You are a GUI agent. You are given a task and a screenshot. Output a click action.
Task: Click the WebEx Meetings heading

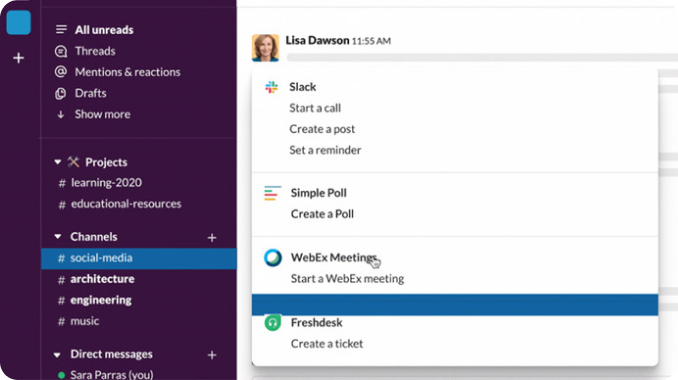(x=334, y=257)
